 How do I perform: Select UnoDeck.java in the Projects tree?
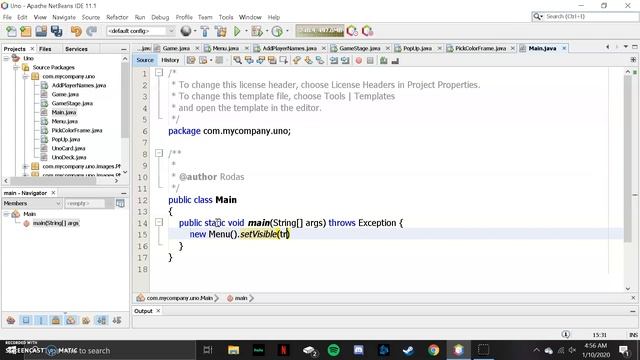(x=69, y=157)
